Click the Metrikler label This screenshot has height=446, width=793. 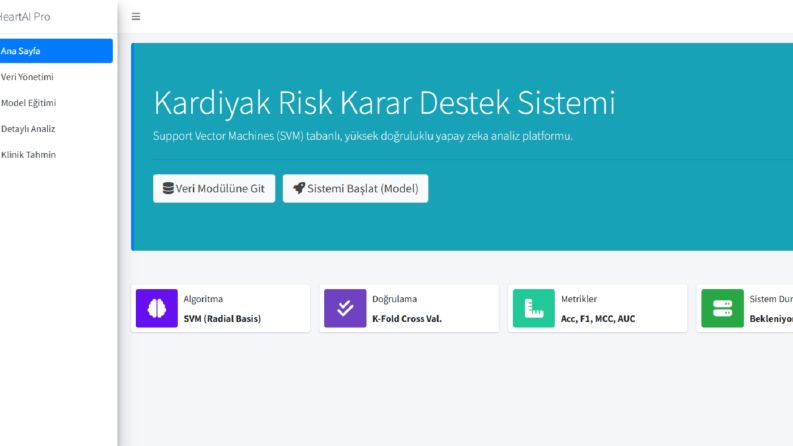pyautogui.click(x=579, y=299)
